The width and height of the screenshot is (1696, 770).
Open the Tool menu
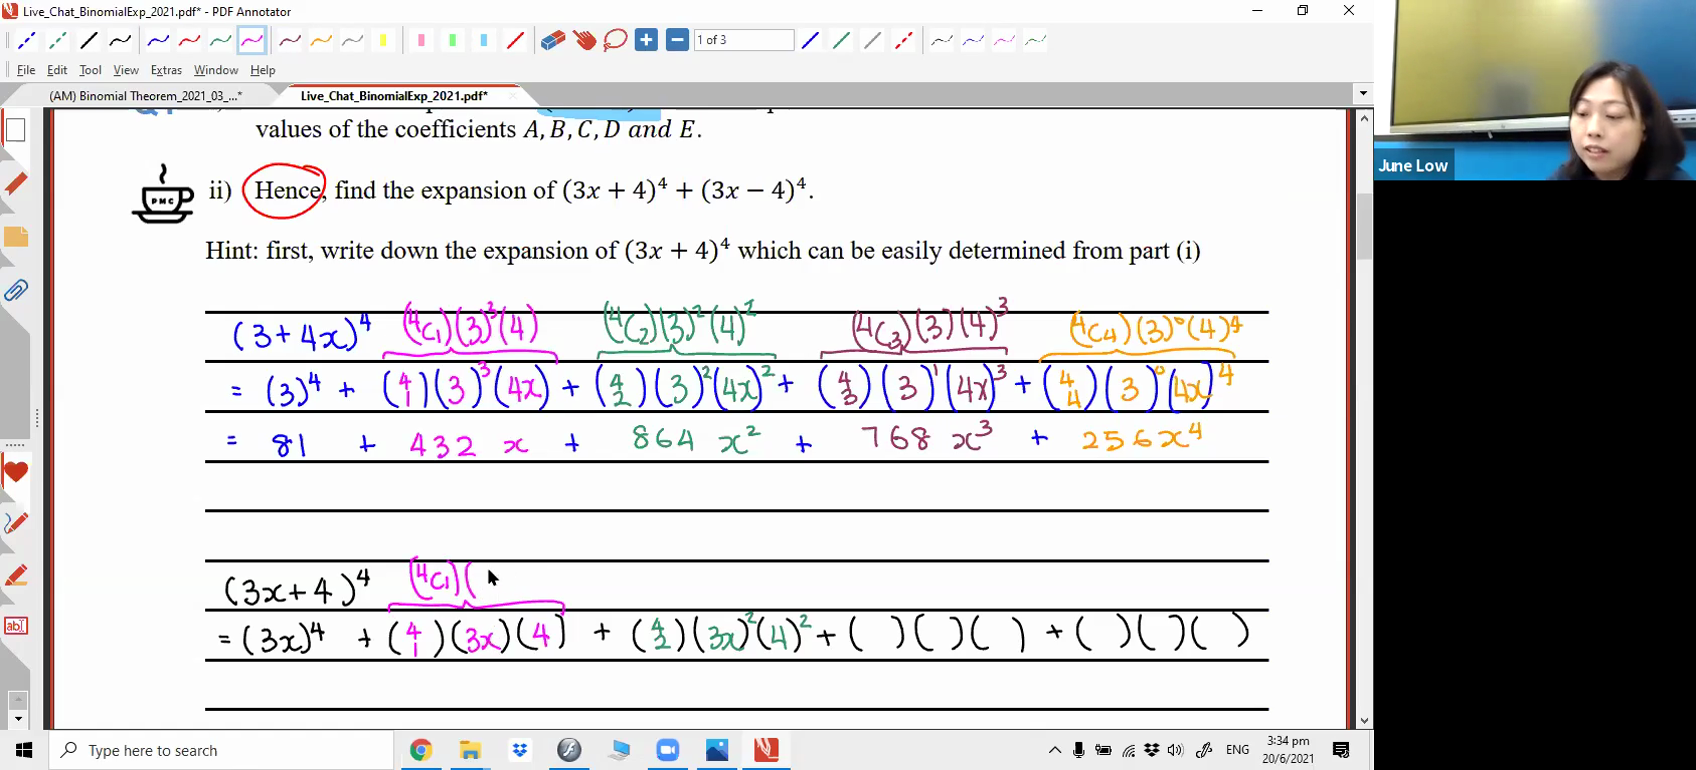(x=90, y=70)
